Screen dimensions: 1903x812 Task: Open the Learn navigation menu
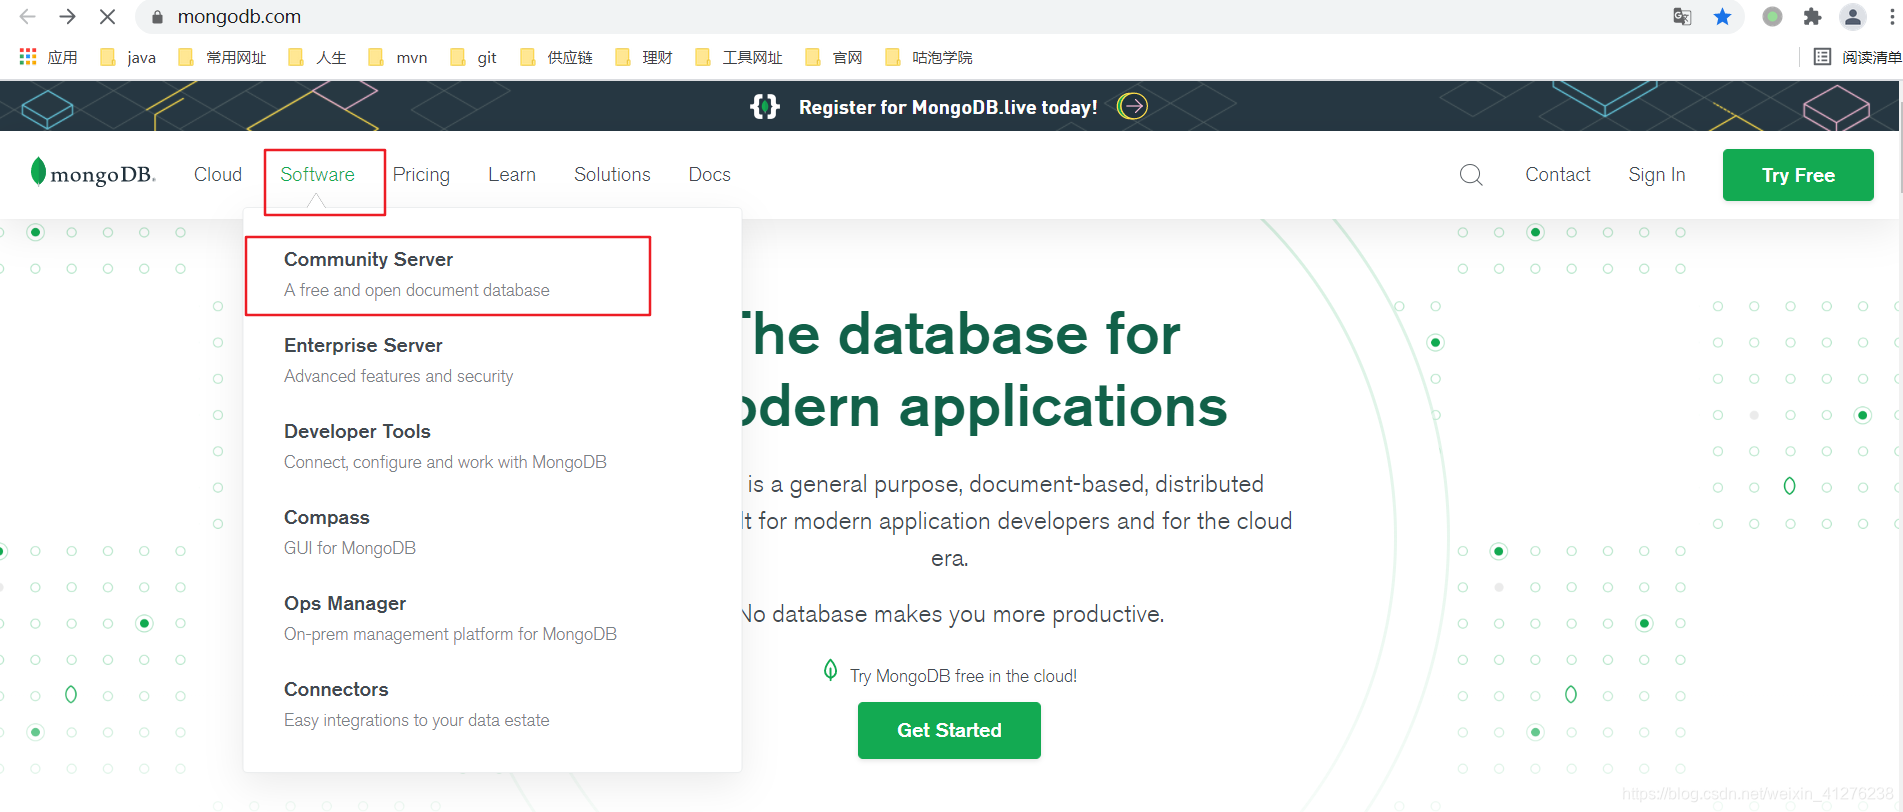point(512,174)
